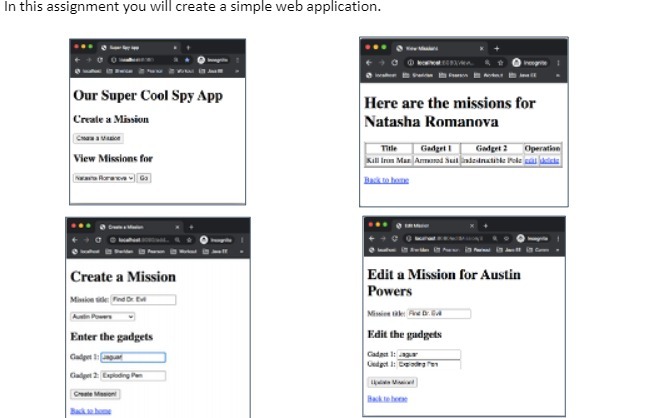Viewport: 653px width, 418px height.
Task: Click the Create a Mission button on home page
Action: pos(98,138)
